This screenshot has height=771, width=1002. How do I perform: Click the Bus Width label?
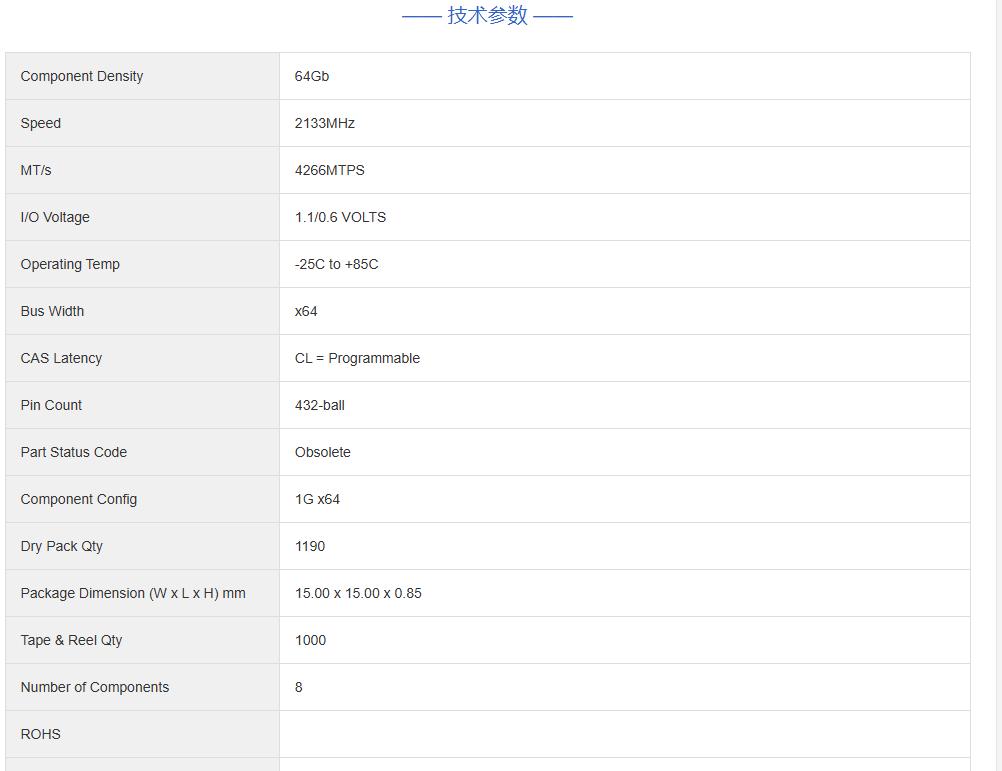52,311
